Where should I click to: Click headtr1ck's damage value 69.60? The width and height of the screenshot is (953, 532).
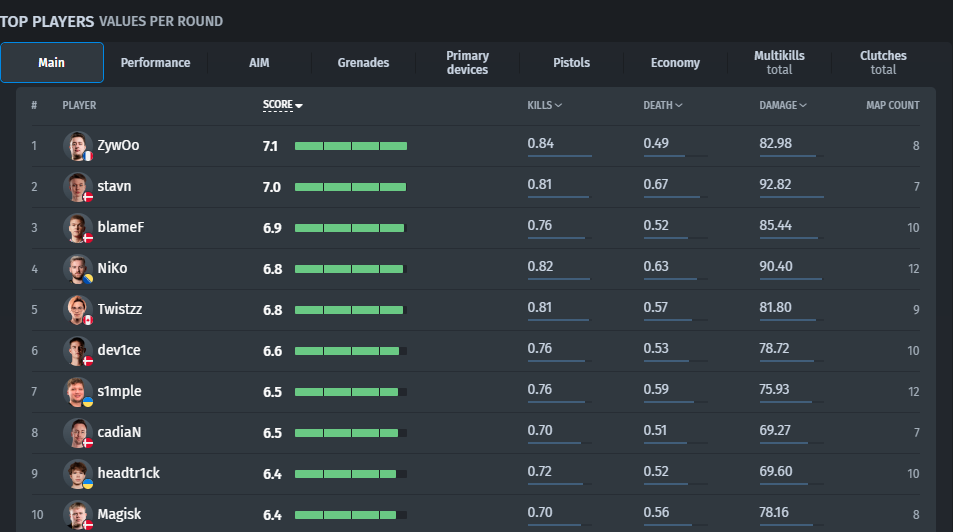click(776, 471)
